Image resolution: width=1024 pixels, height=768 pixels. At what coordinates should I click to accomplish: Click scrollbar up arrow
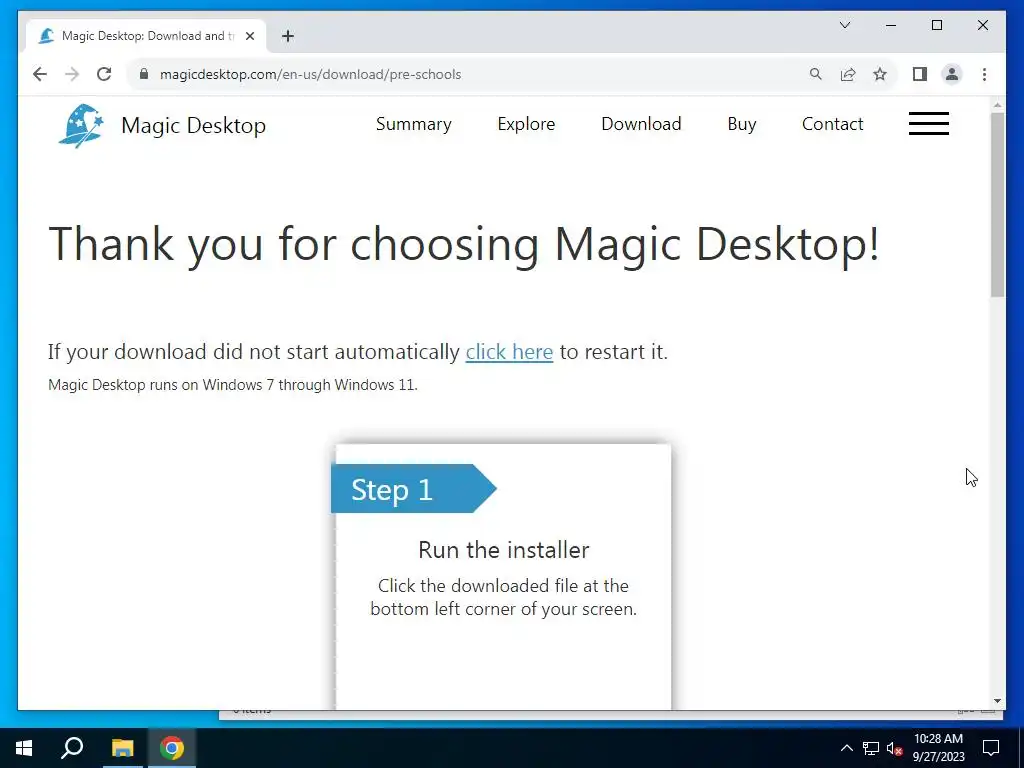997,104
